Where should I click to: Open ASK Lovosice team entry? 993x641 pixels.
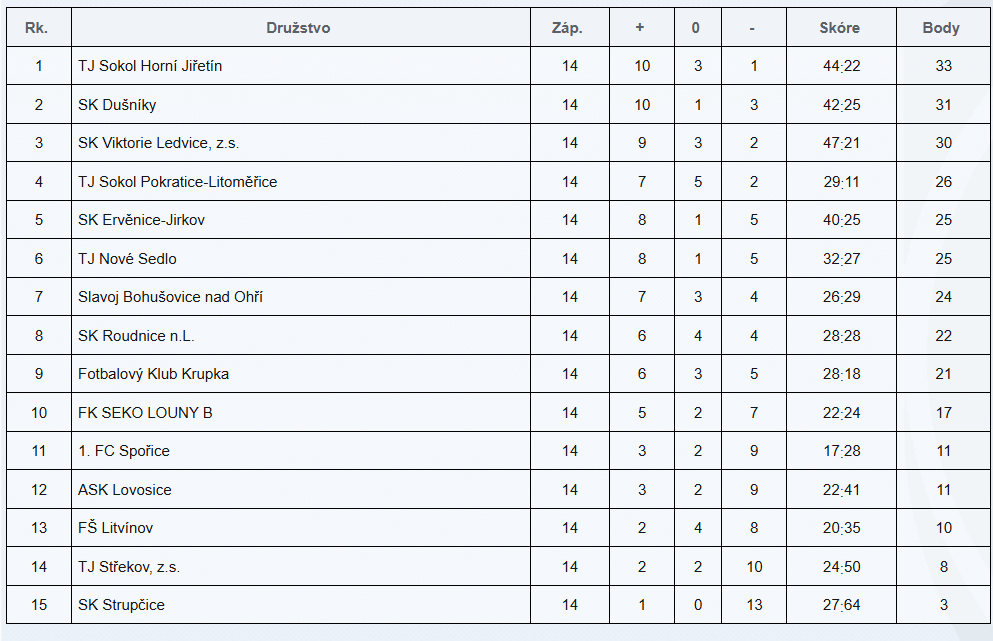tap(124, 490)
